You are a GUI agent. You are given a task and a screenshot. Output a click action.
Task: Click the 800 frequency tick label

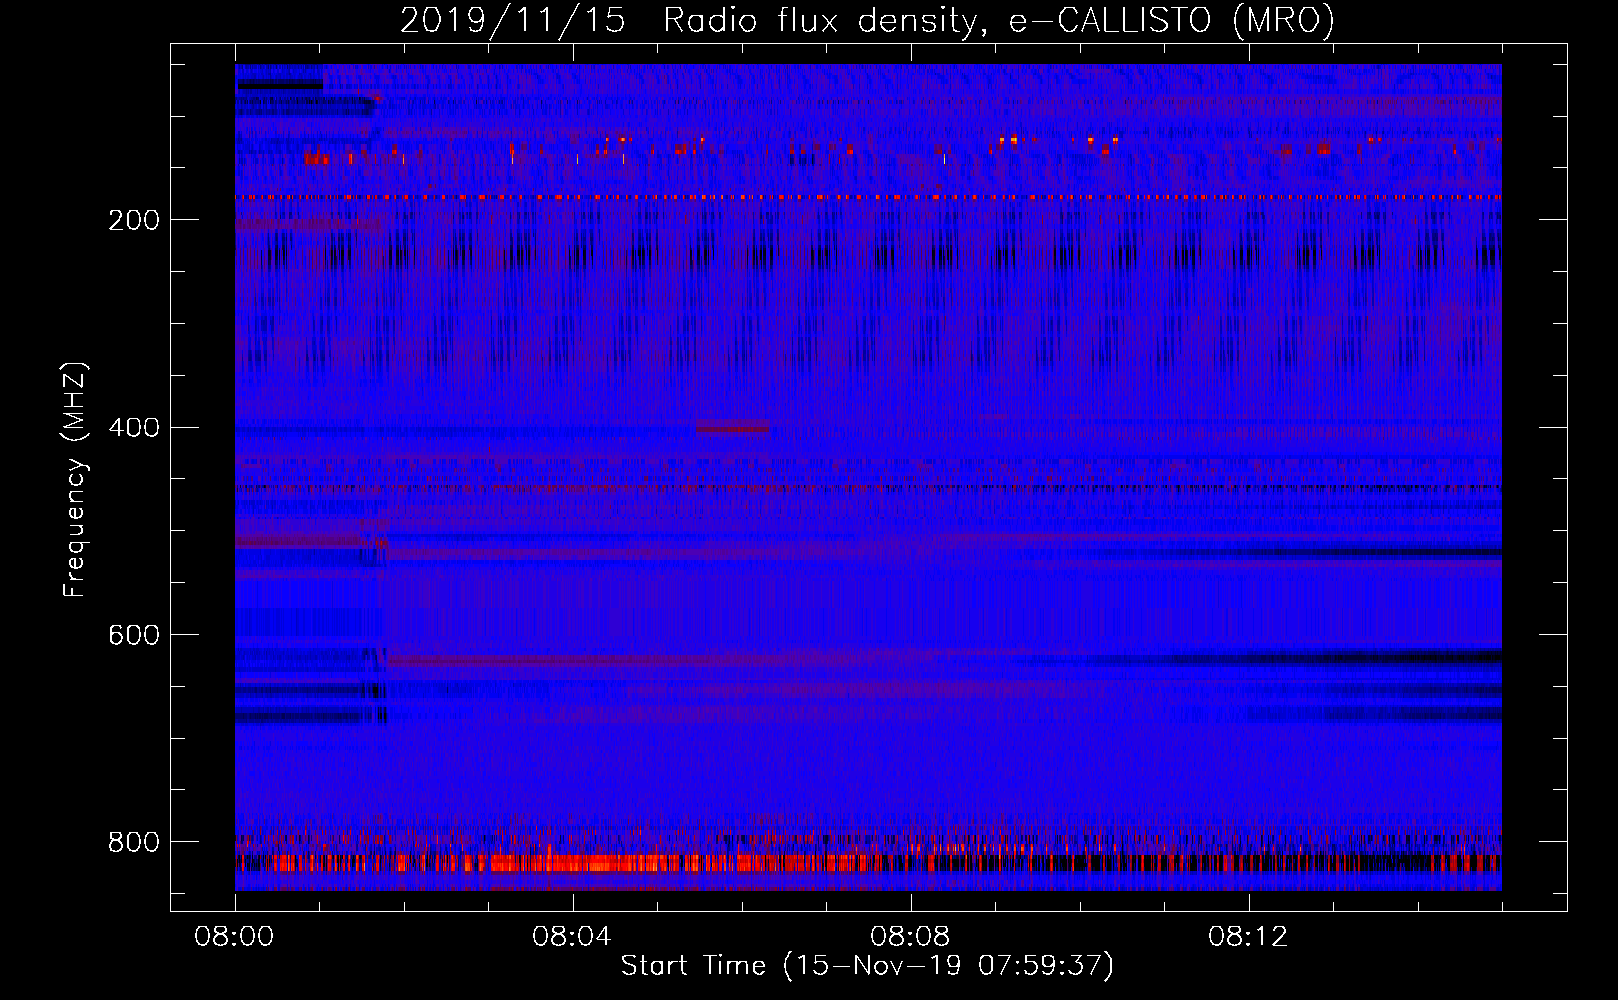[x=134, y=842]
